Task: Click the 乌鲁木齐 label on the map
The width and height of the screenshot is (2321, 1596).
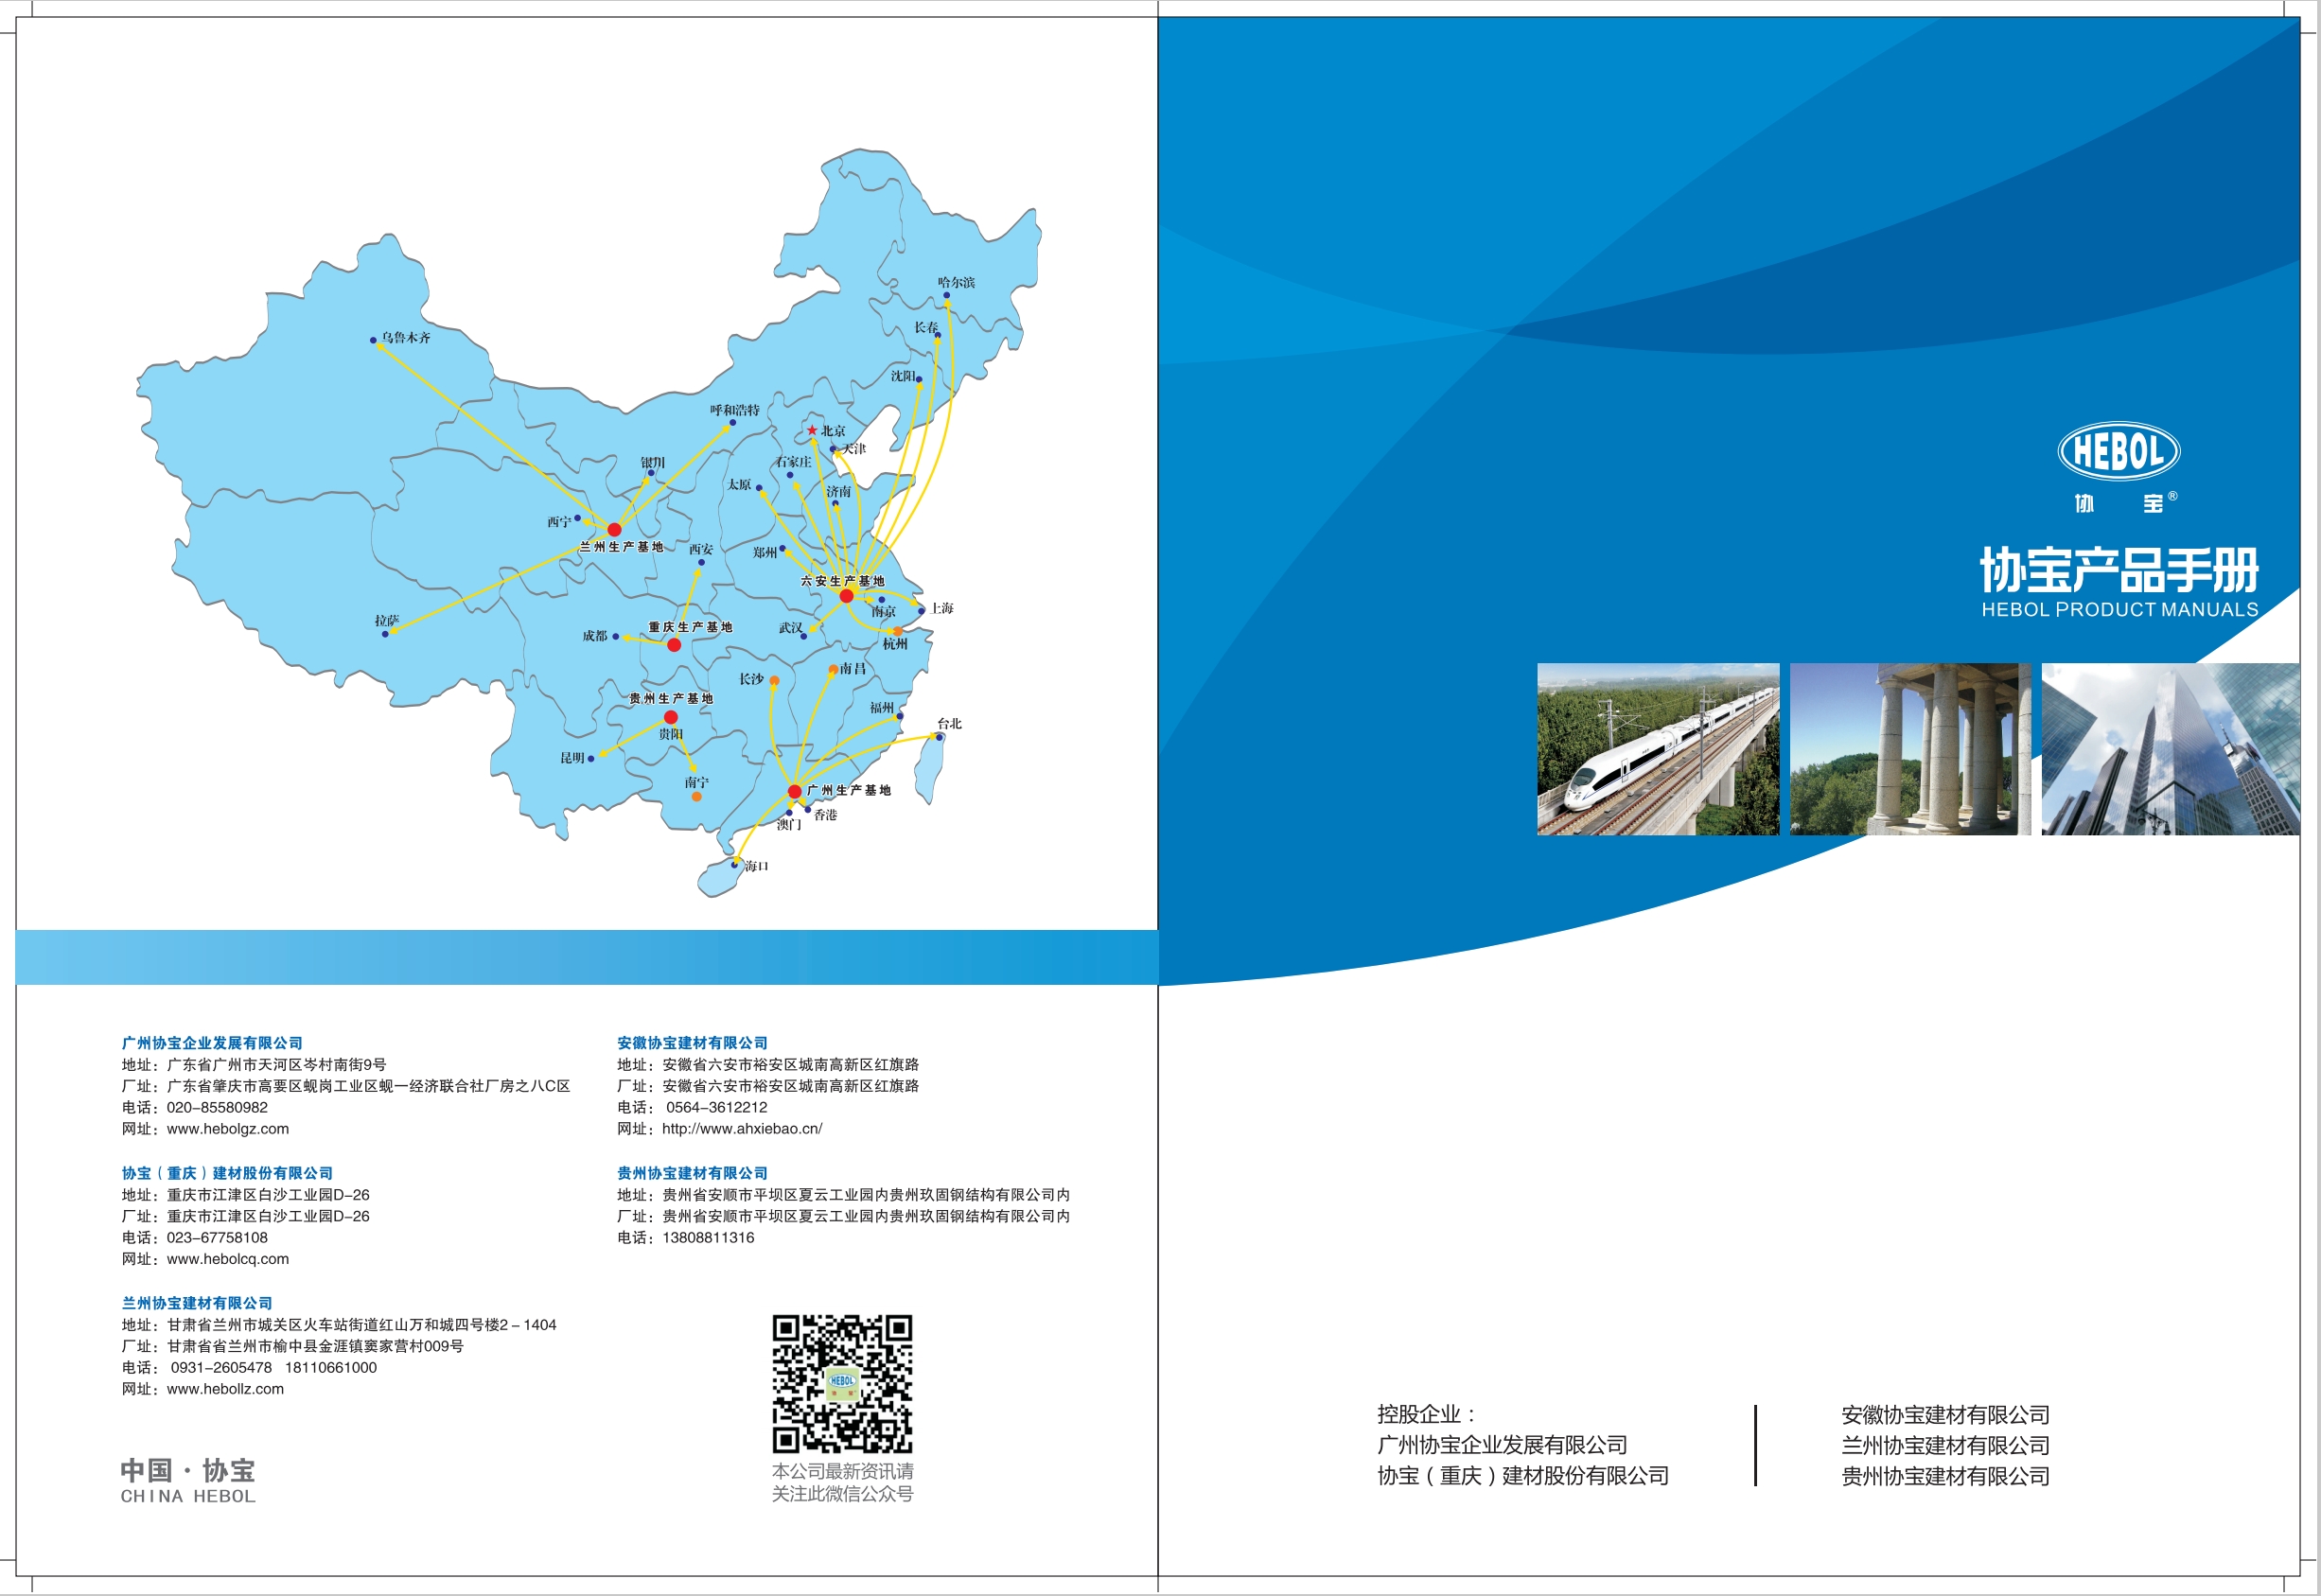Action: pos(406,338)
